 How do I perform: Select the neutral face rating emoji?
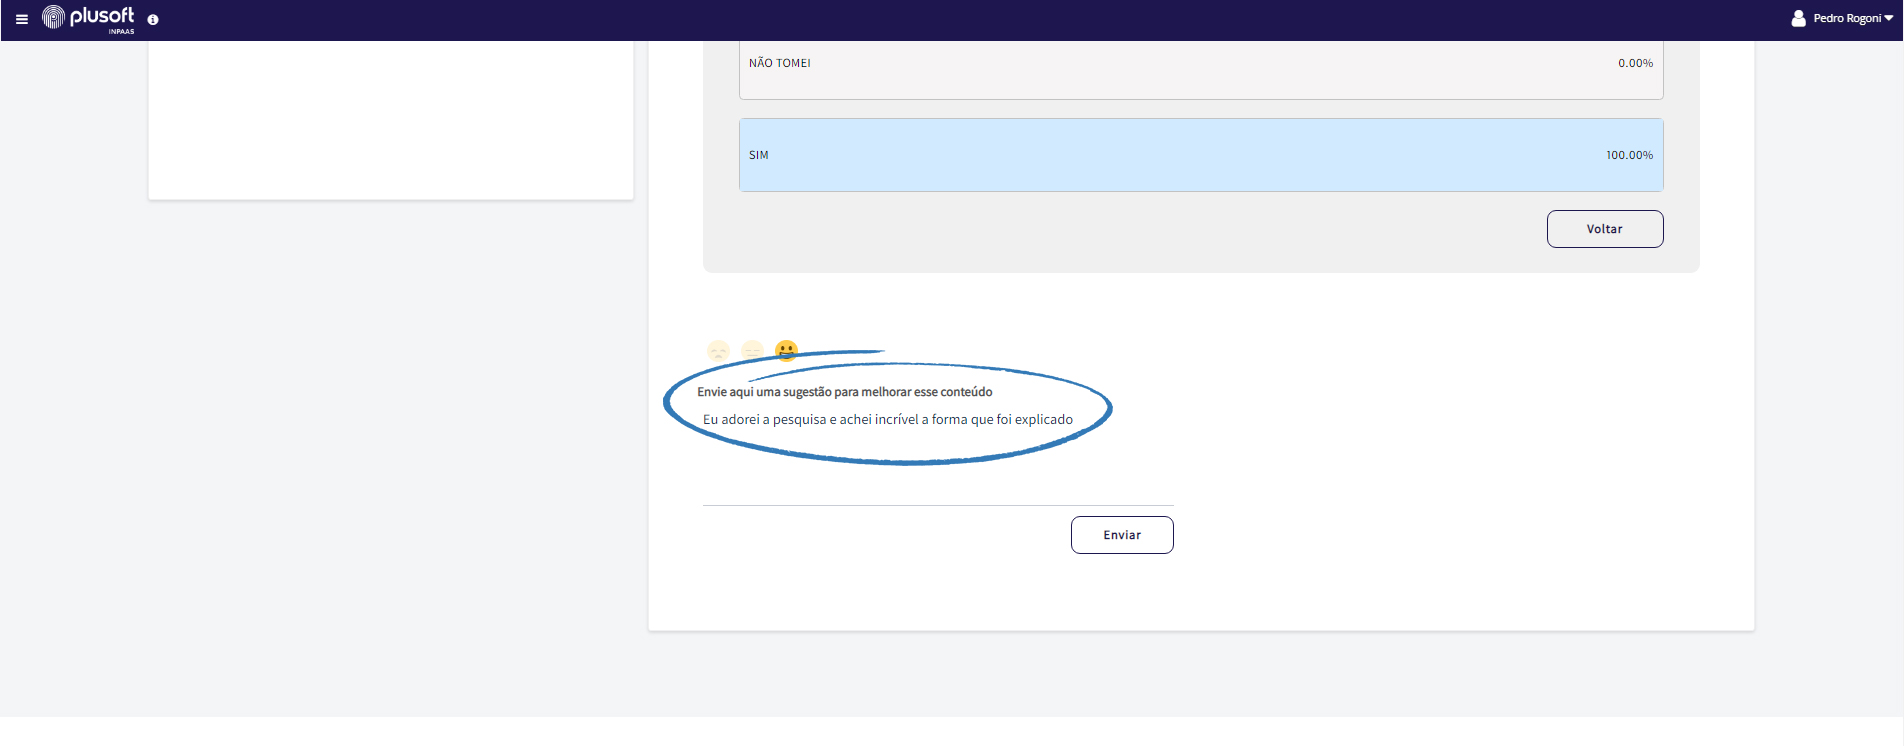pos(752,351)
